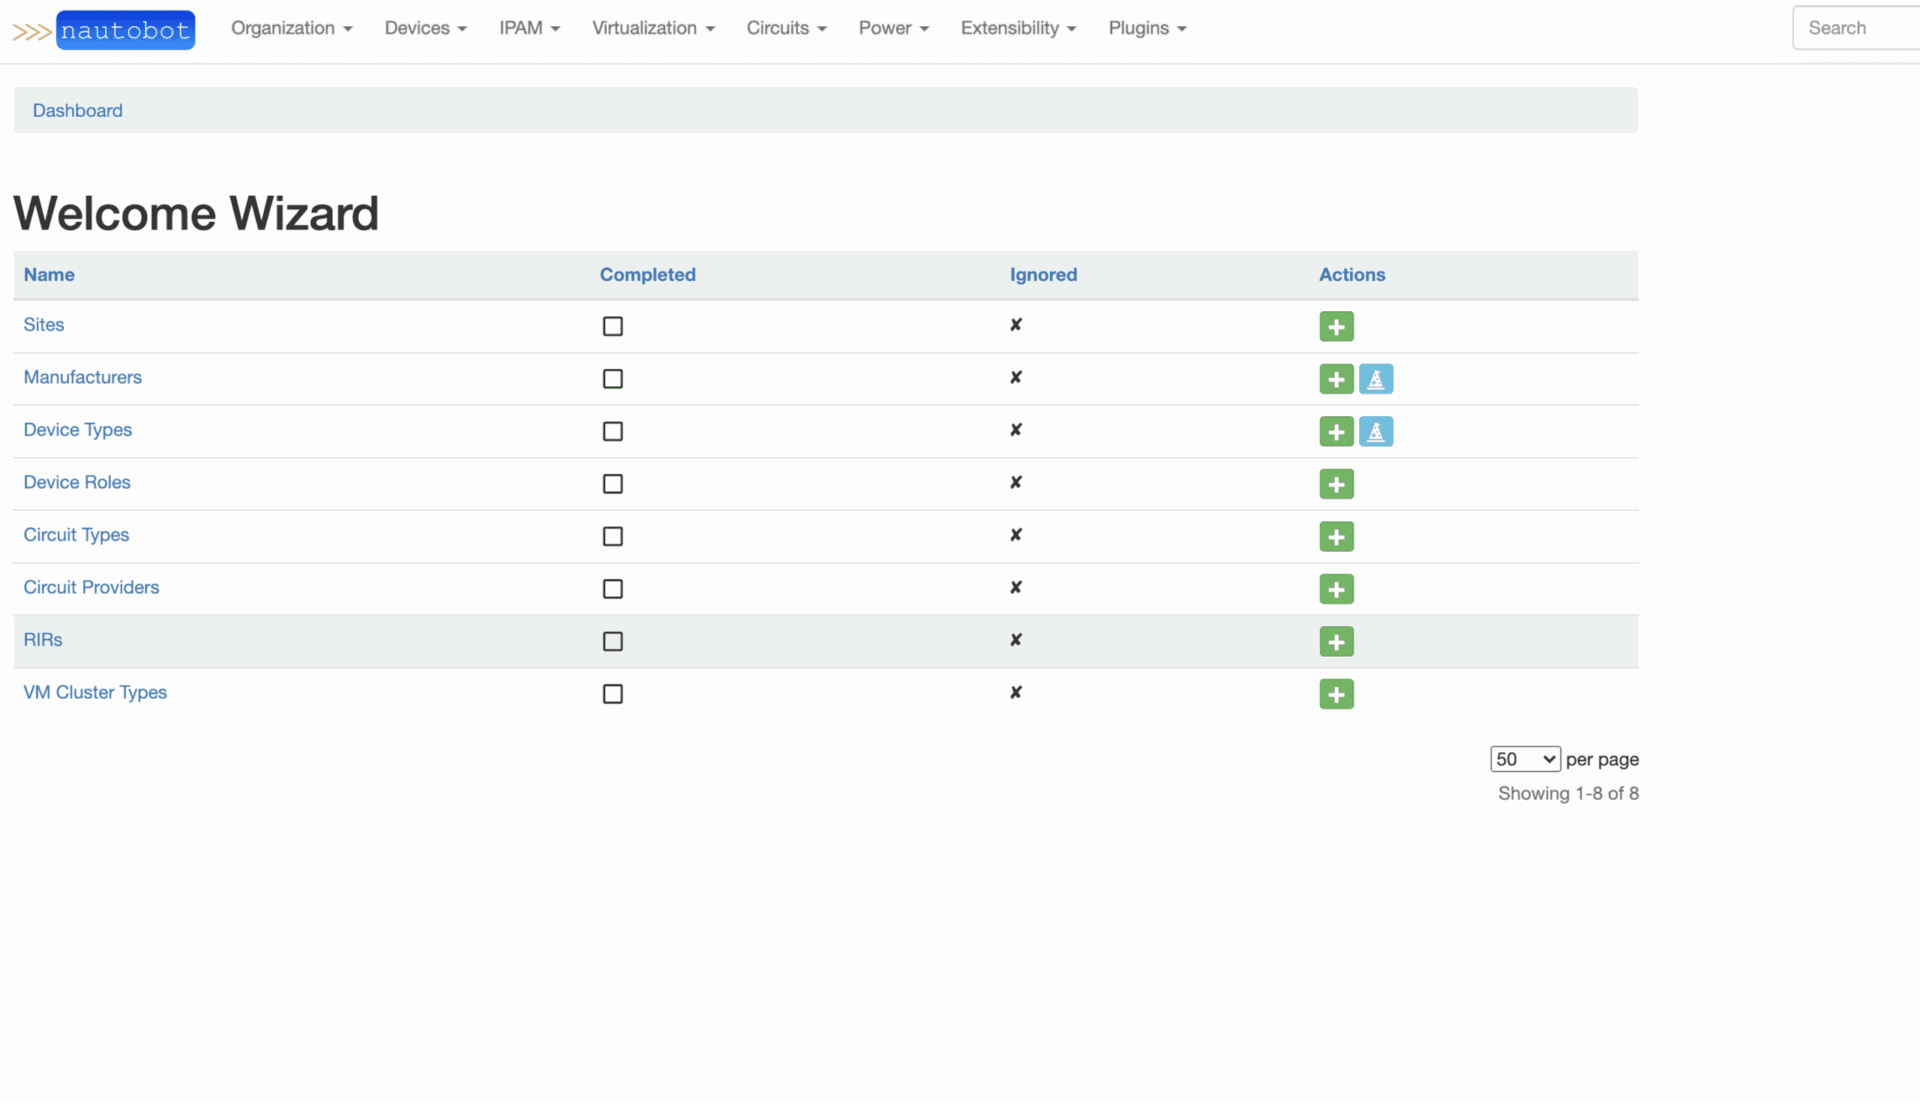Click the green add button for Device Roles
1920x1103 pixels.
1336,484
